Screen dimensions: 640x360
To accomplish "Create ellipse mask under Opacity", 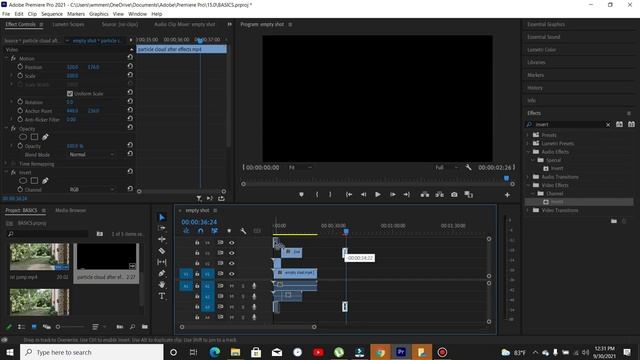I will coord(23,137).
